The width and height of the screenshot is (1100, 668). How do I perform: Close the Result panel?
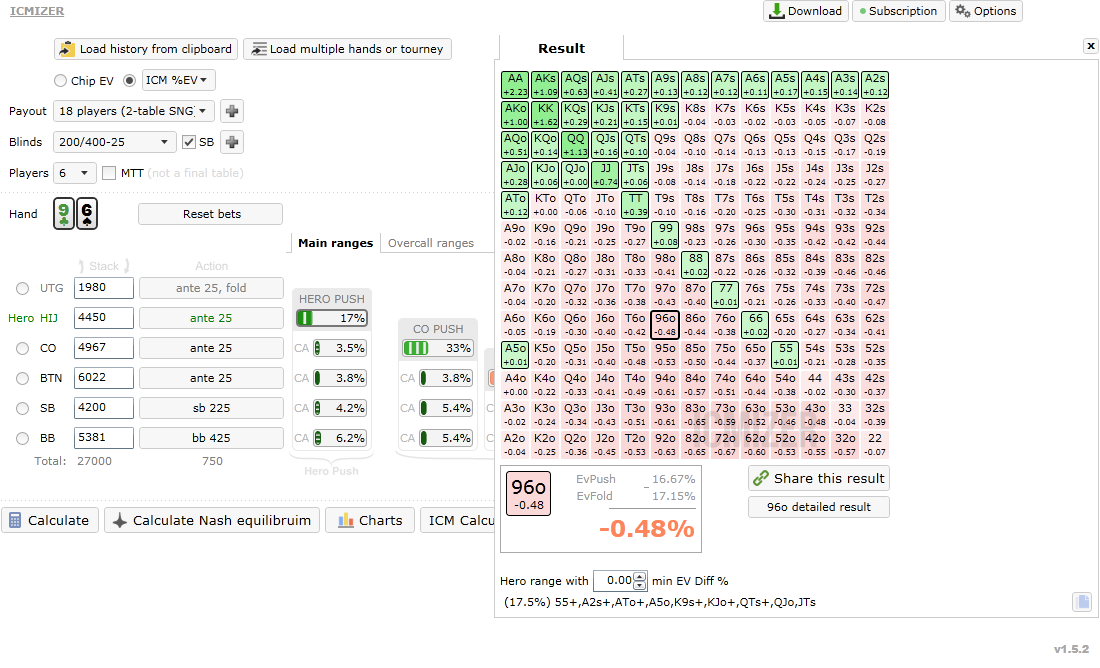[x=1090, y=46]
